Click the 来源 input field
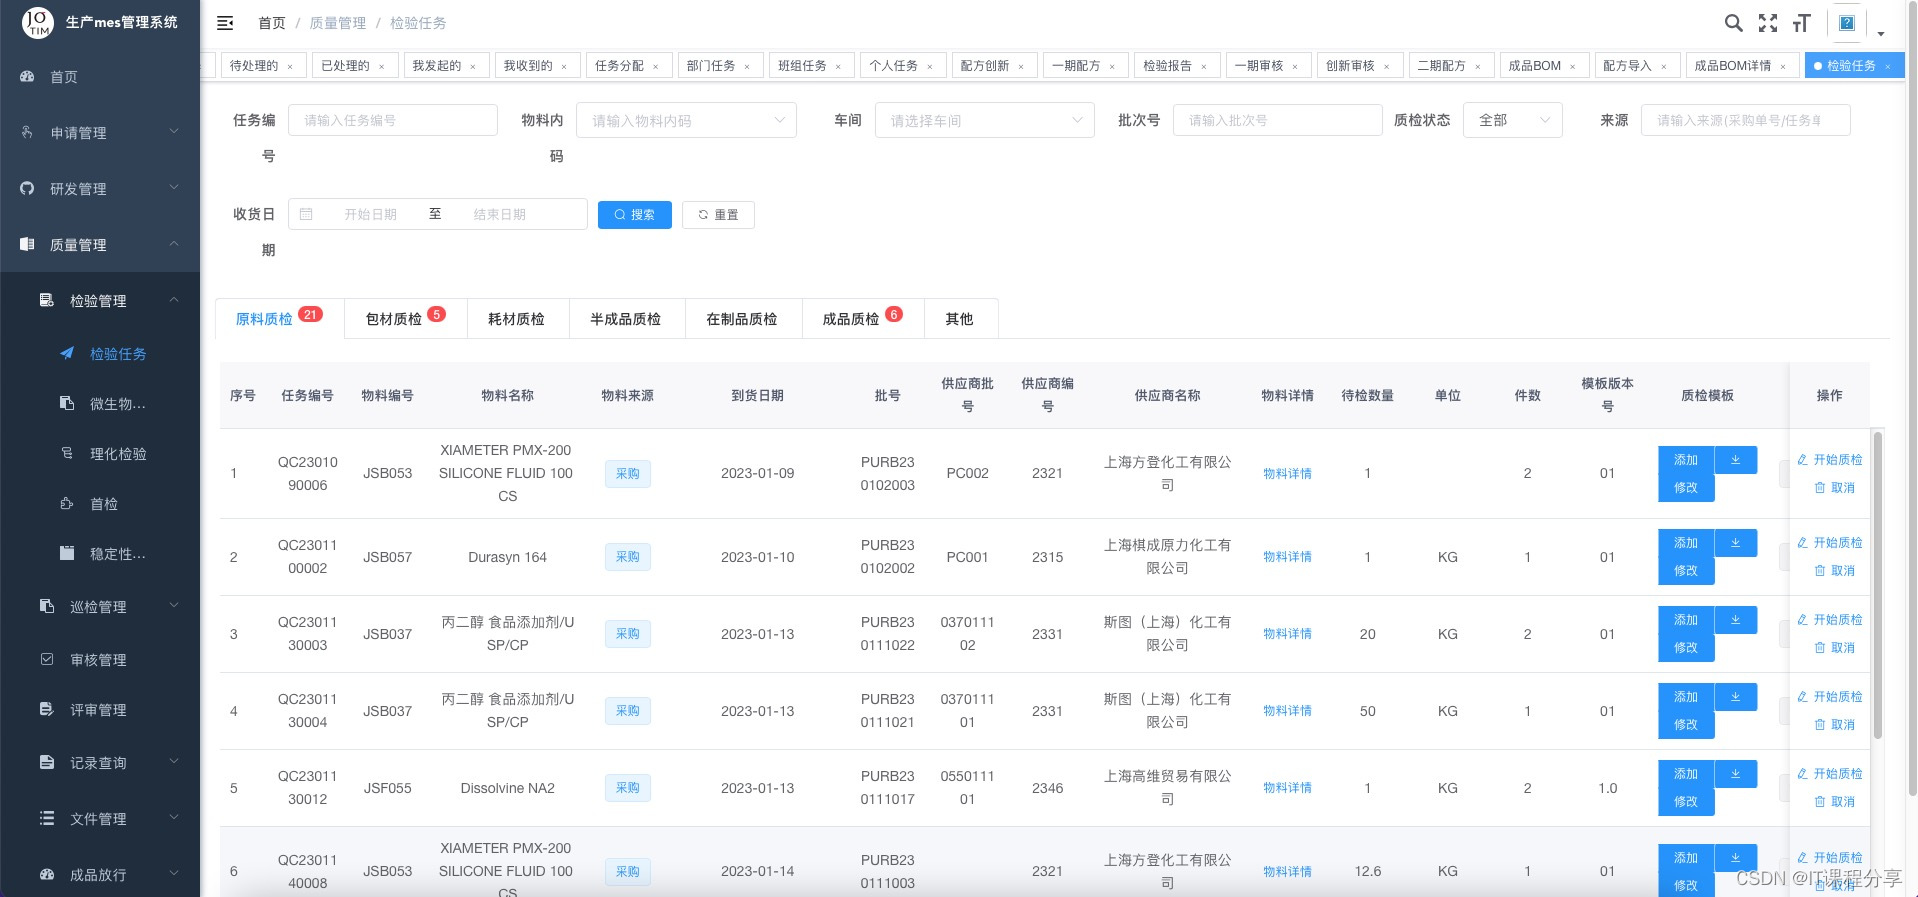This screenshot has width=1918, height=897. pyautogui.click(x=1745, y=120)
